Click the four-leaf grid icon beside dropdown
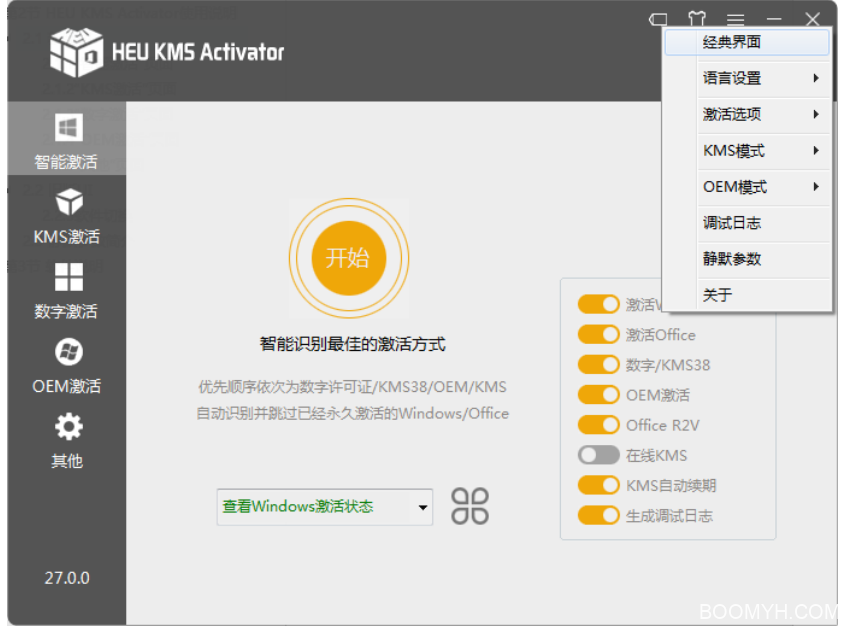Screen dimensions: 849x627 point(470,506)
